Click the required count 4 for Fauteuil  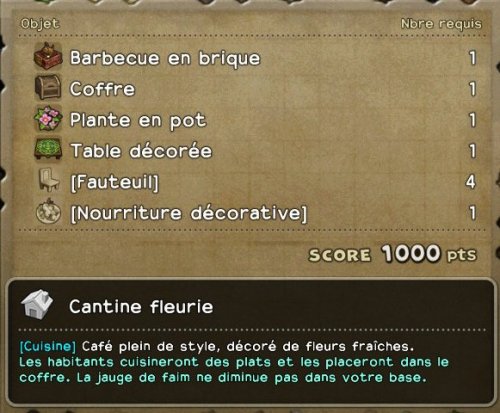(x=470, y=182)
